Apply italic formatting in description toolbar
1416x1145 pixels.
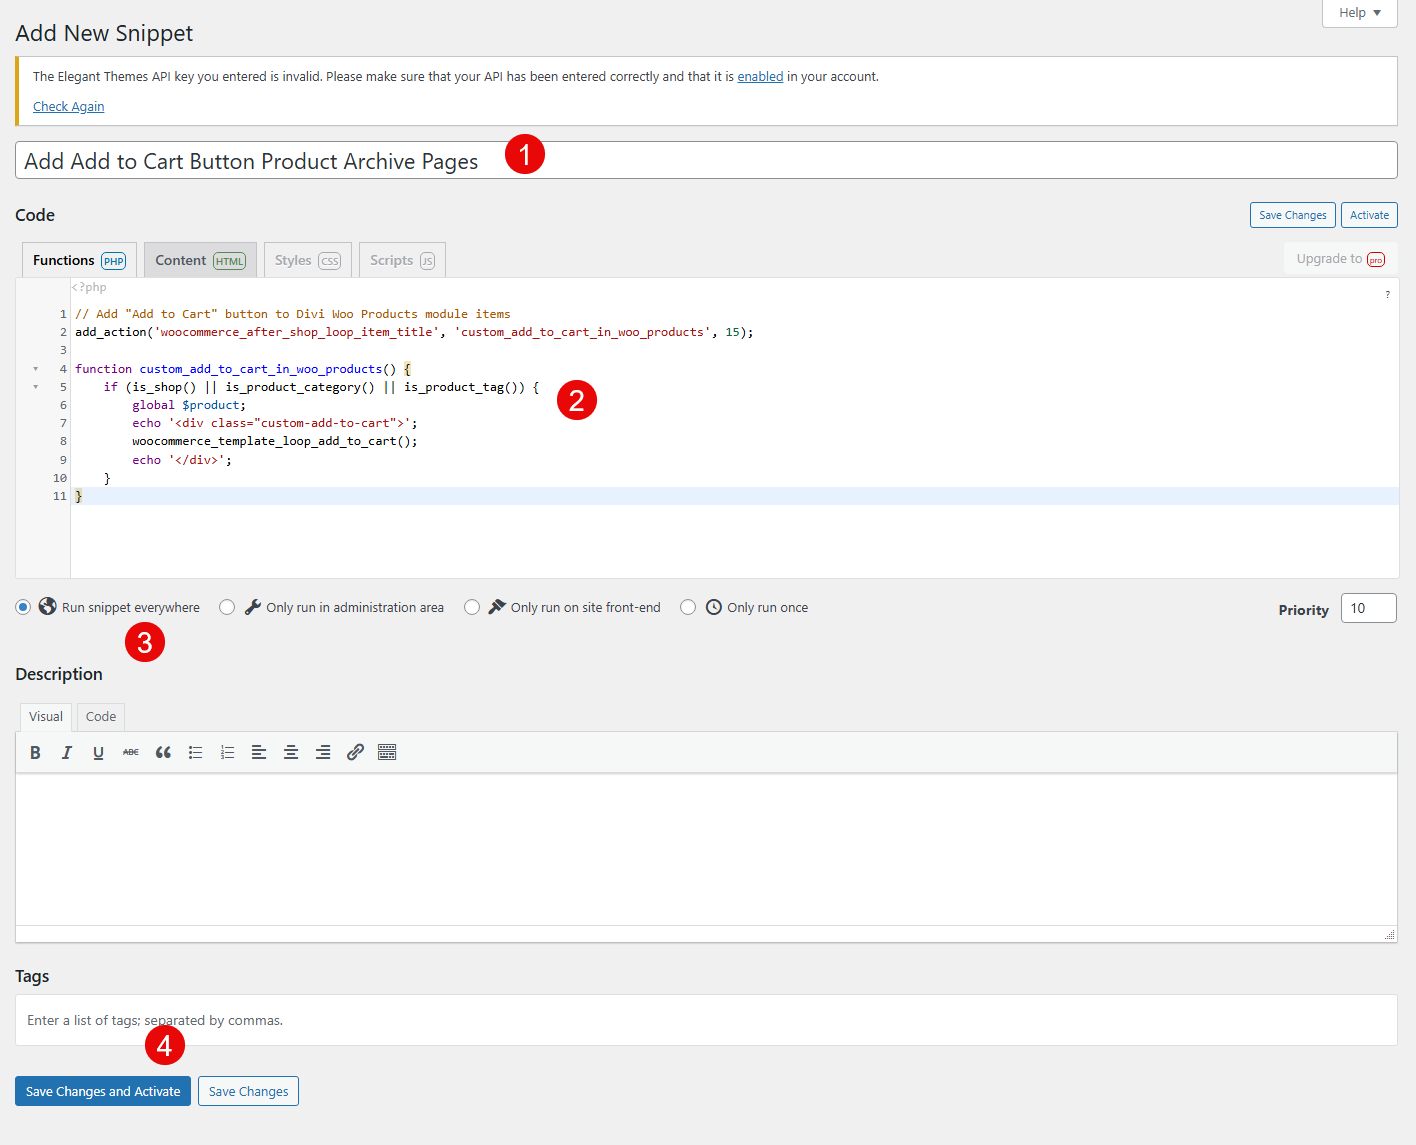[67, 753]
